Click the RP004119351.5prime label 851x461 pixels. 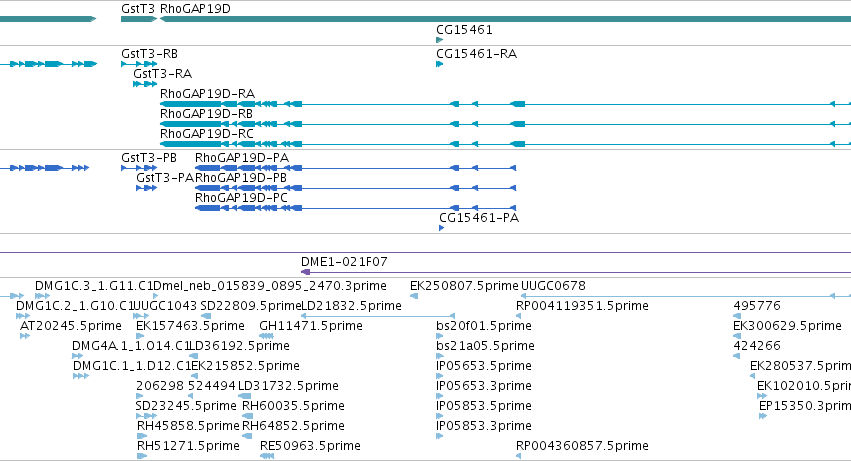[582, 306]
